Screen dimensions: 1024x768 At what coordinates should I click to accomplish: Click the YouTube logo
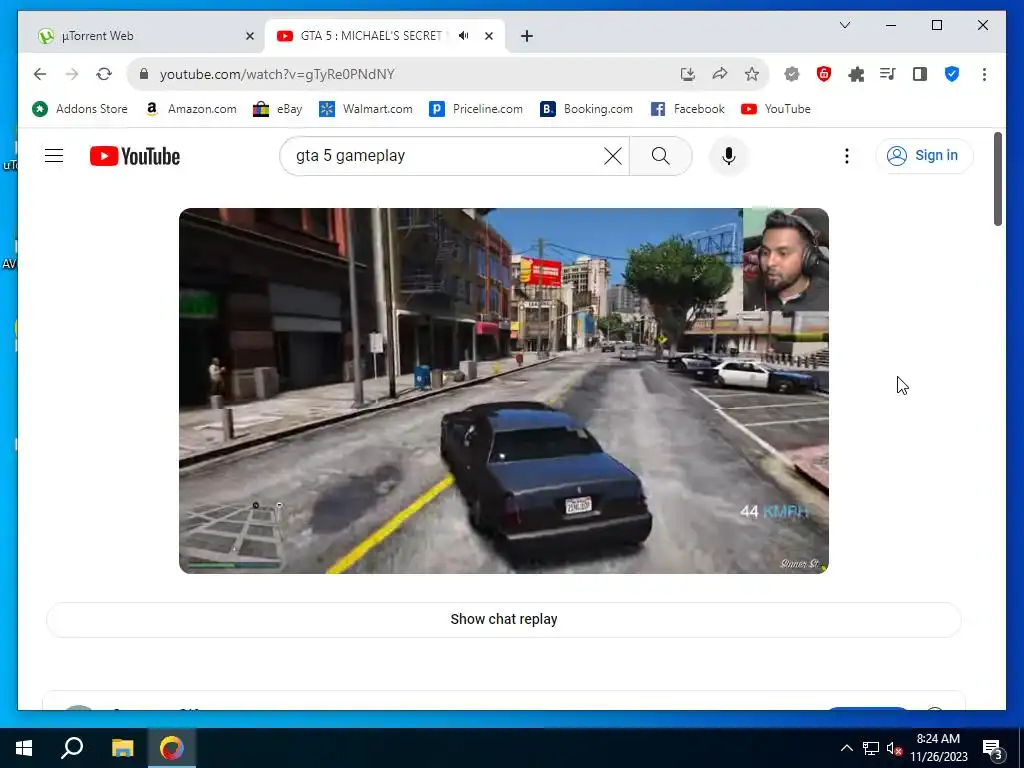click(x=135, y=156)
